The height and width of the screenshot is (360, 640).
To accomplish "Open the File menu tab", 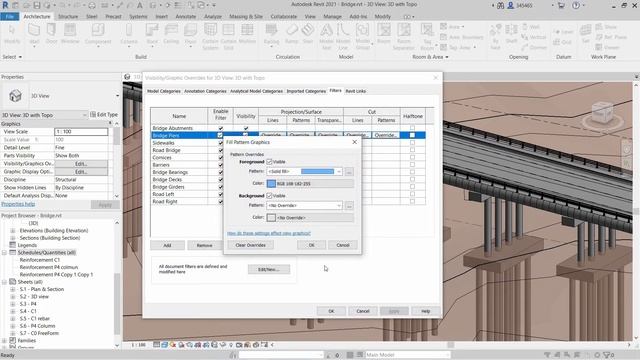I will [9, 16].
